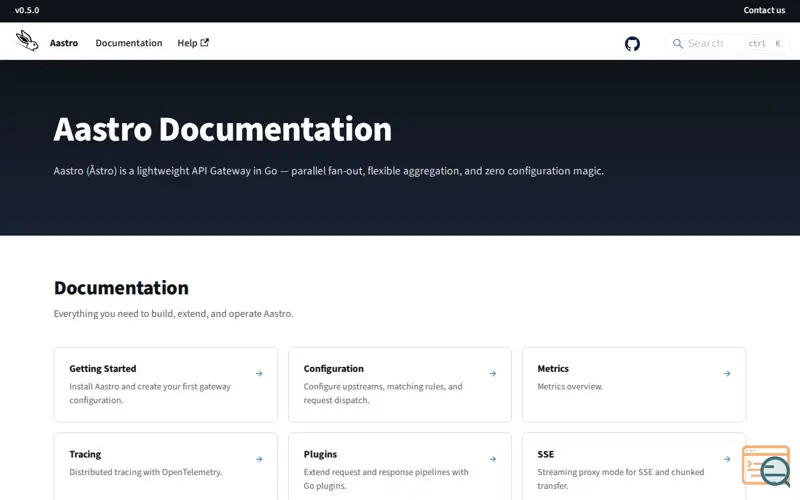Open the Documentation nav item
The image size is (800, 500).
(129, 43)
